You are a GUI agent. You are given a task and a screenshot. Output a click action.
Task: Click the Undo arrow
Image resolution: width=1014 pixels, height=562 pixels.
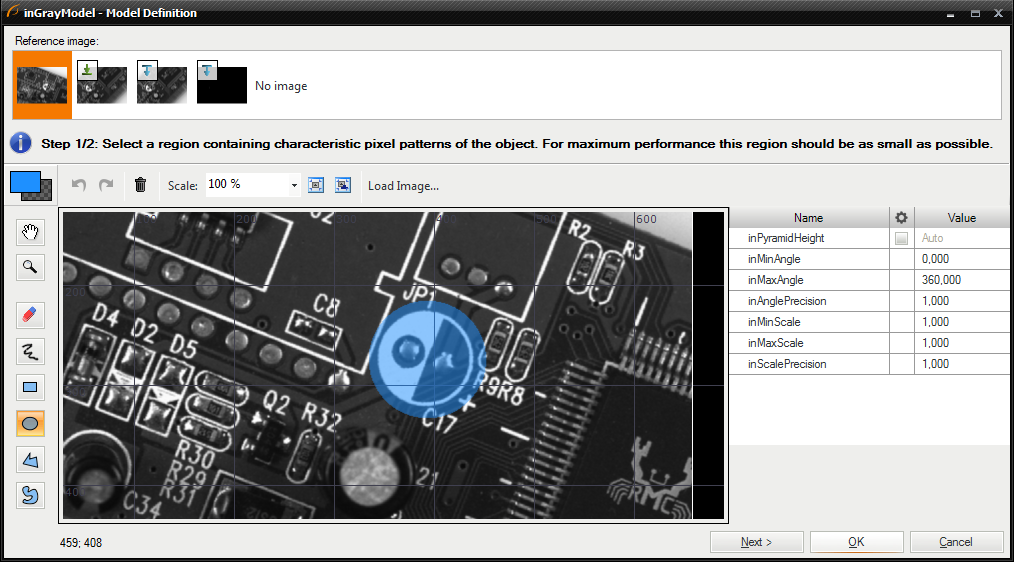click(x=79, y=185)
